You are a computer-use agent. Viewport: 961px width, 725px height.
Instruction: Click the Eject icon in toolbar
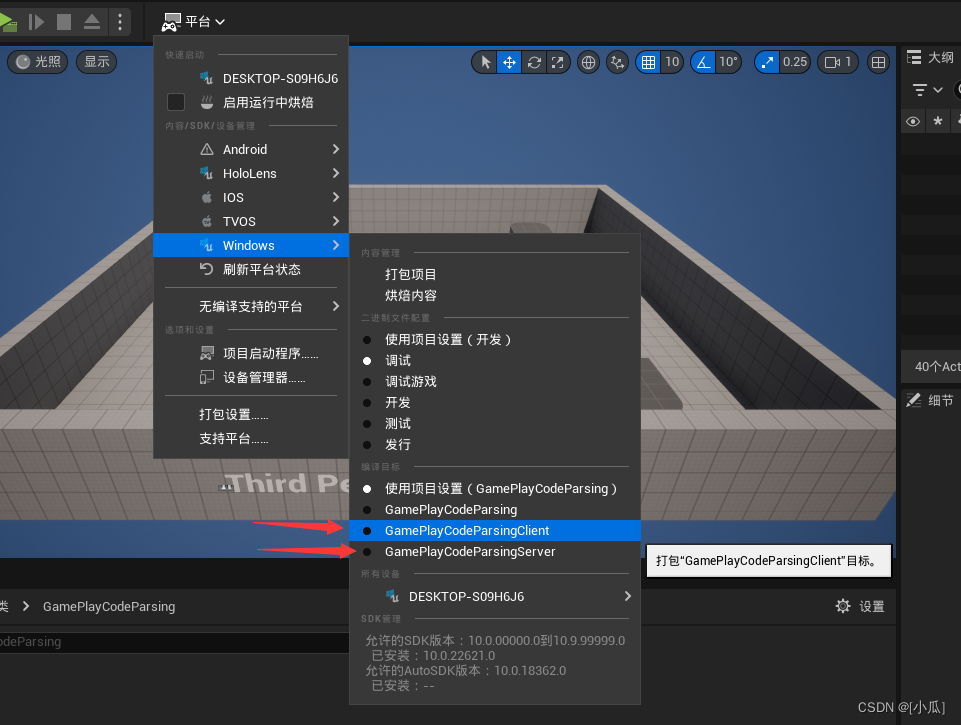click(92, 22)
